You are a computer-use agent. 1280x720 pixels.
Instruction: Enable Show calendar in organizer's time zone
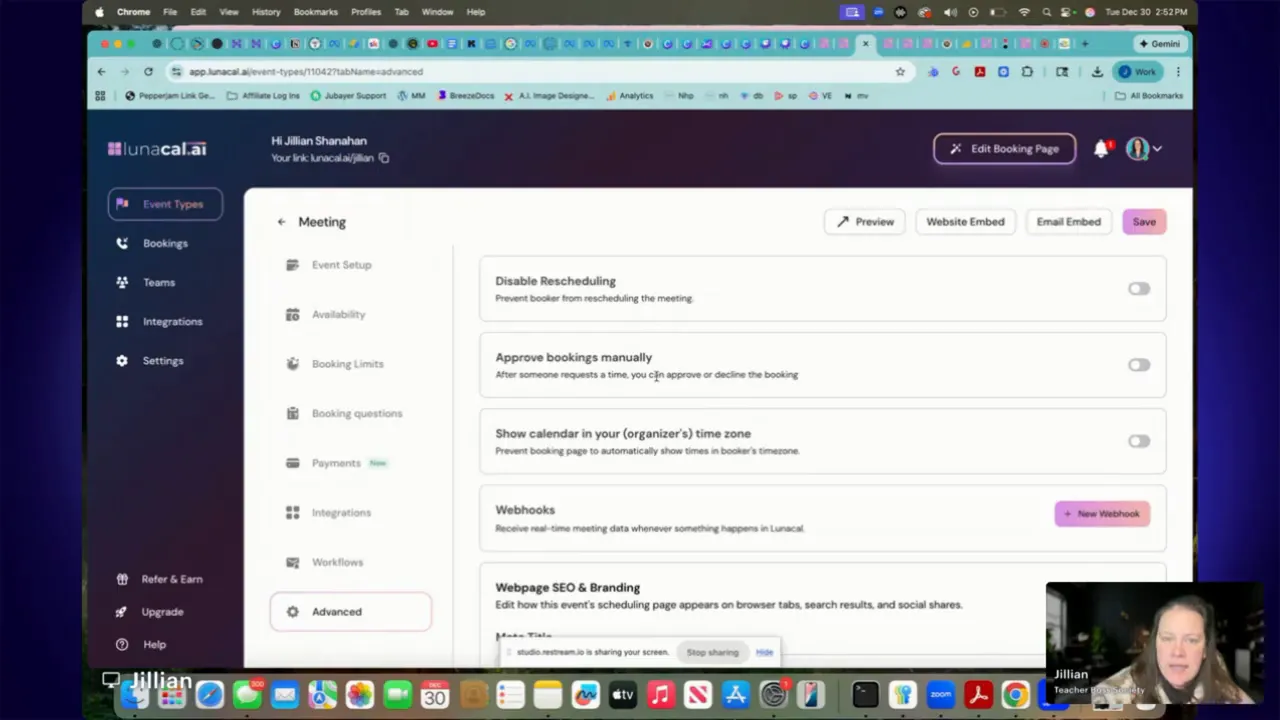(1139, 440)
